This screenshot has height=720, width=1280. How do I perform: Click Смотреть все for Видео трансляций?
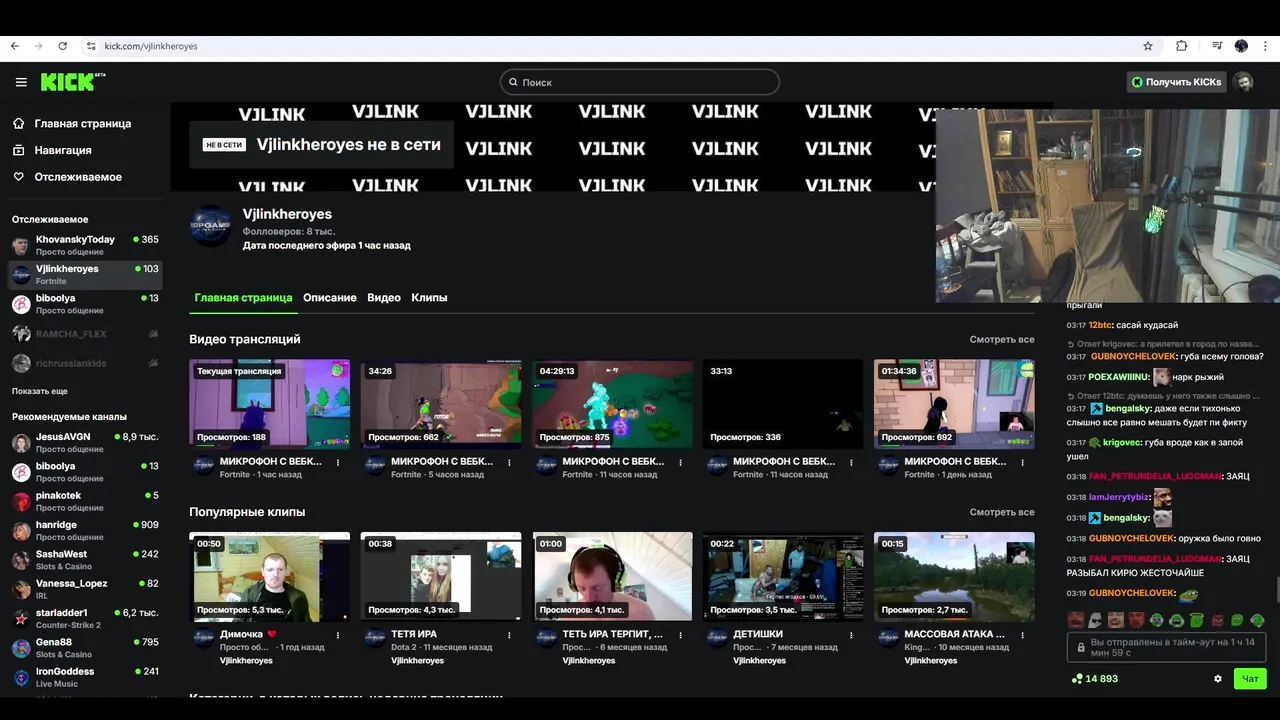click(x=1002, y=340)
